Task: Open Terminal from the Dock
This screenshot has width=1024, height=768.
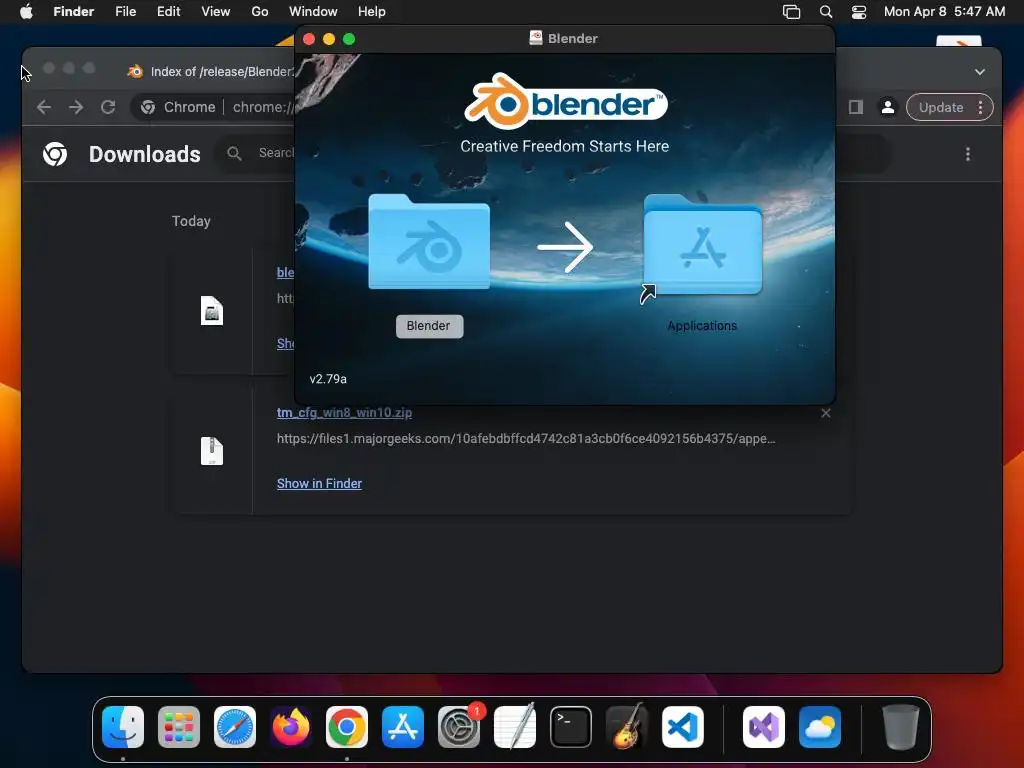Action: (571, 727)
